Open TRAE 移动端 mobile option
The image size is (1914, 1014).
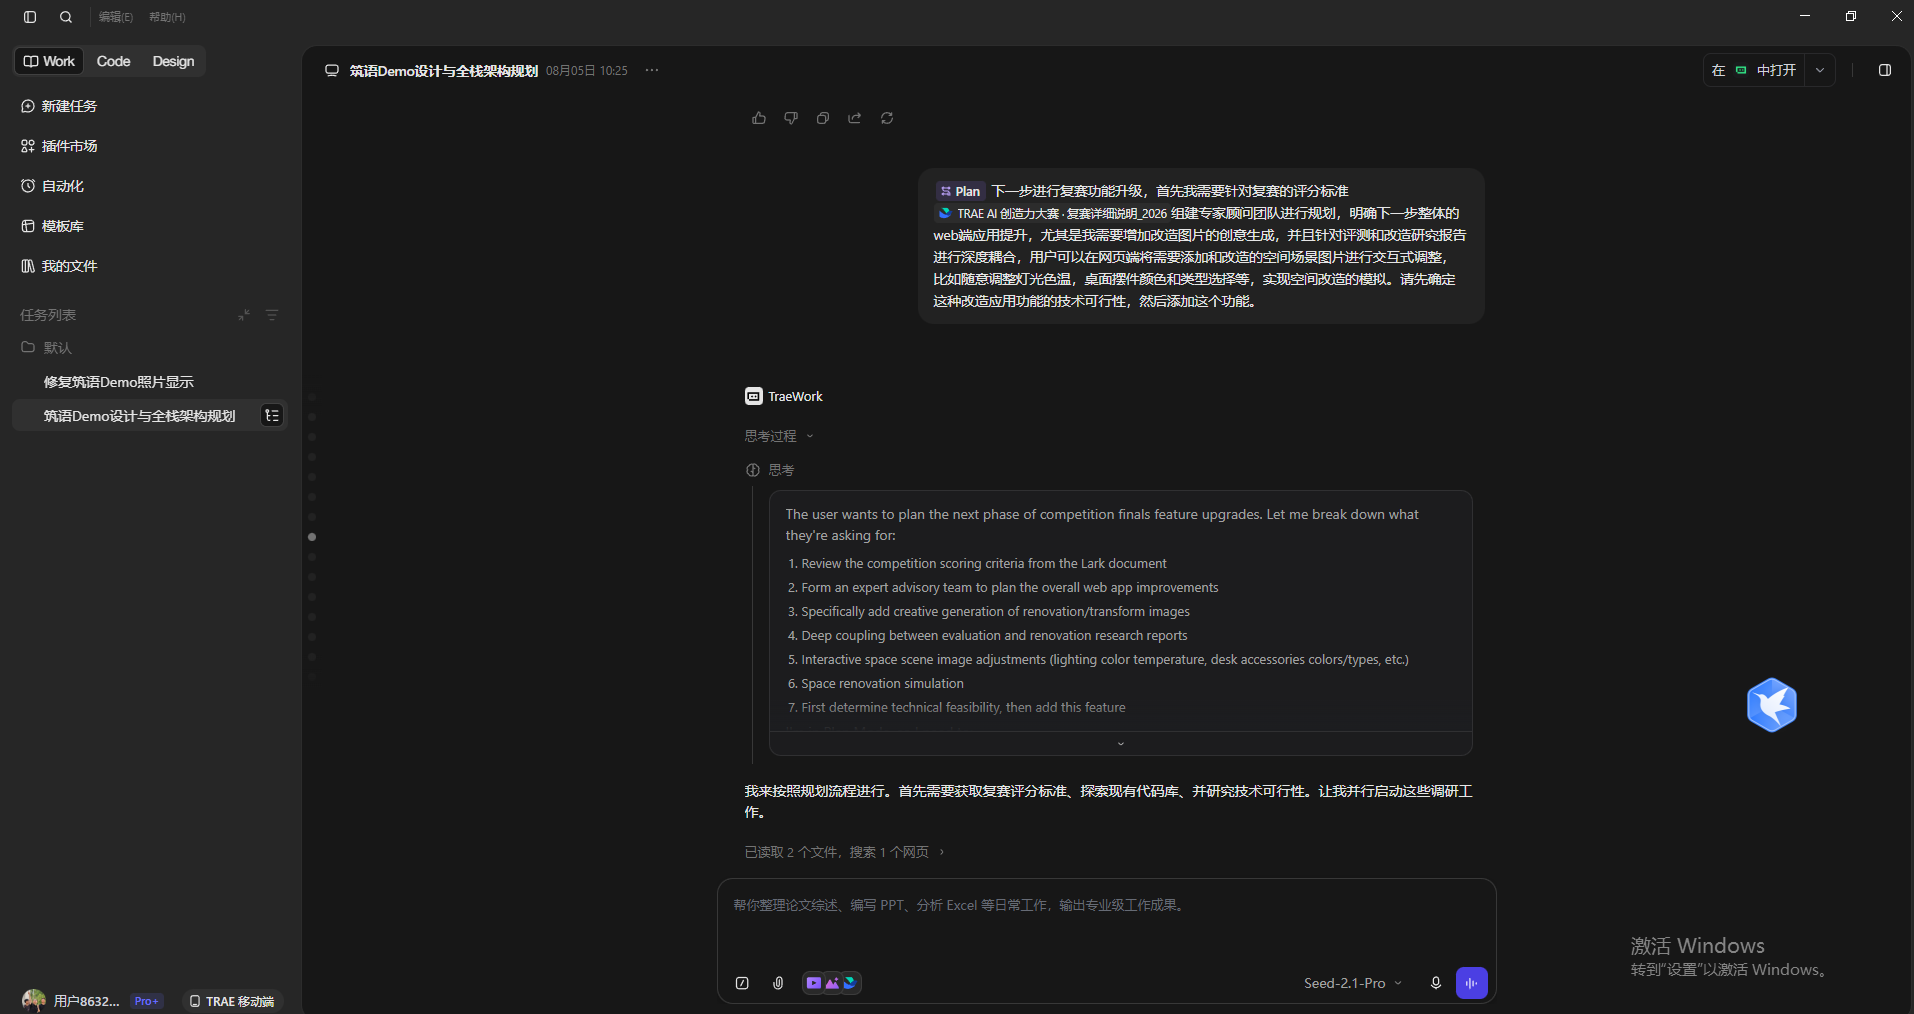(x=232, y=1001)
